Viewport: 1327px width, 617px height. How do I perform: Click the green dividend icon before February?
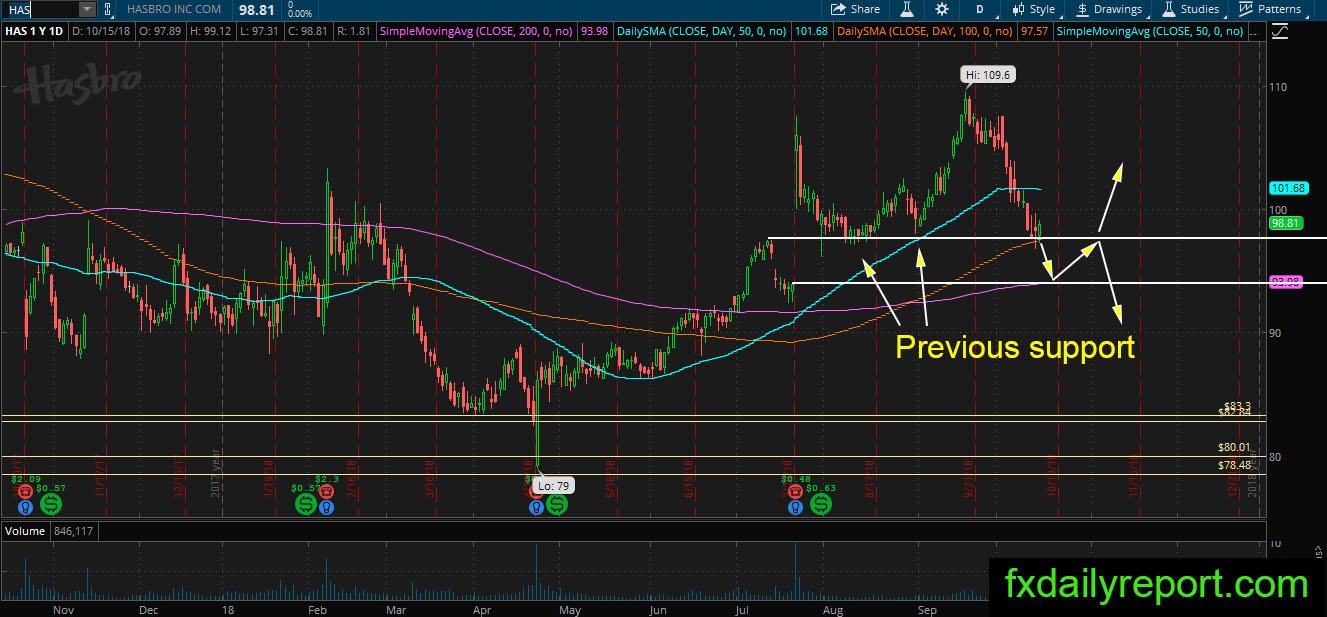coord(306,506)
